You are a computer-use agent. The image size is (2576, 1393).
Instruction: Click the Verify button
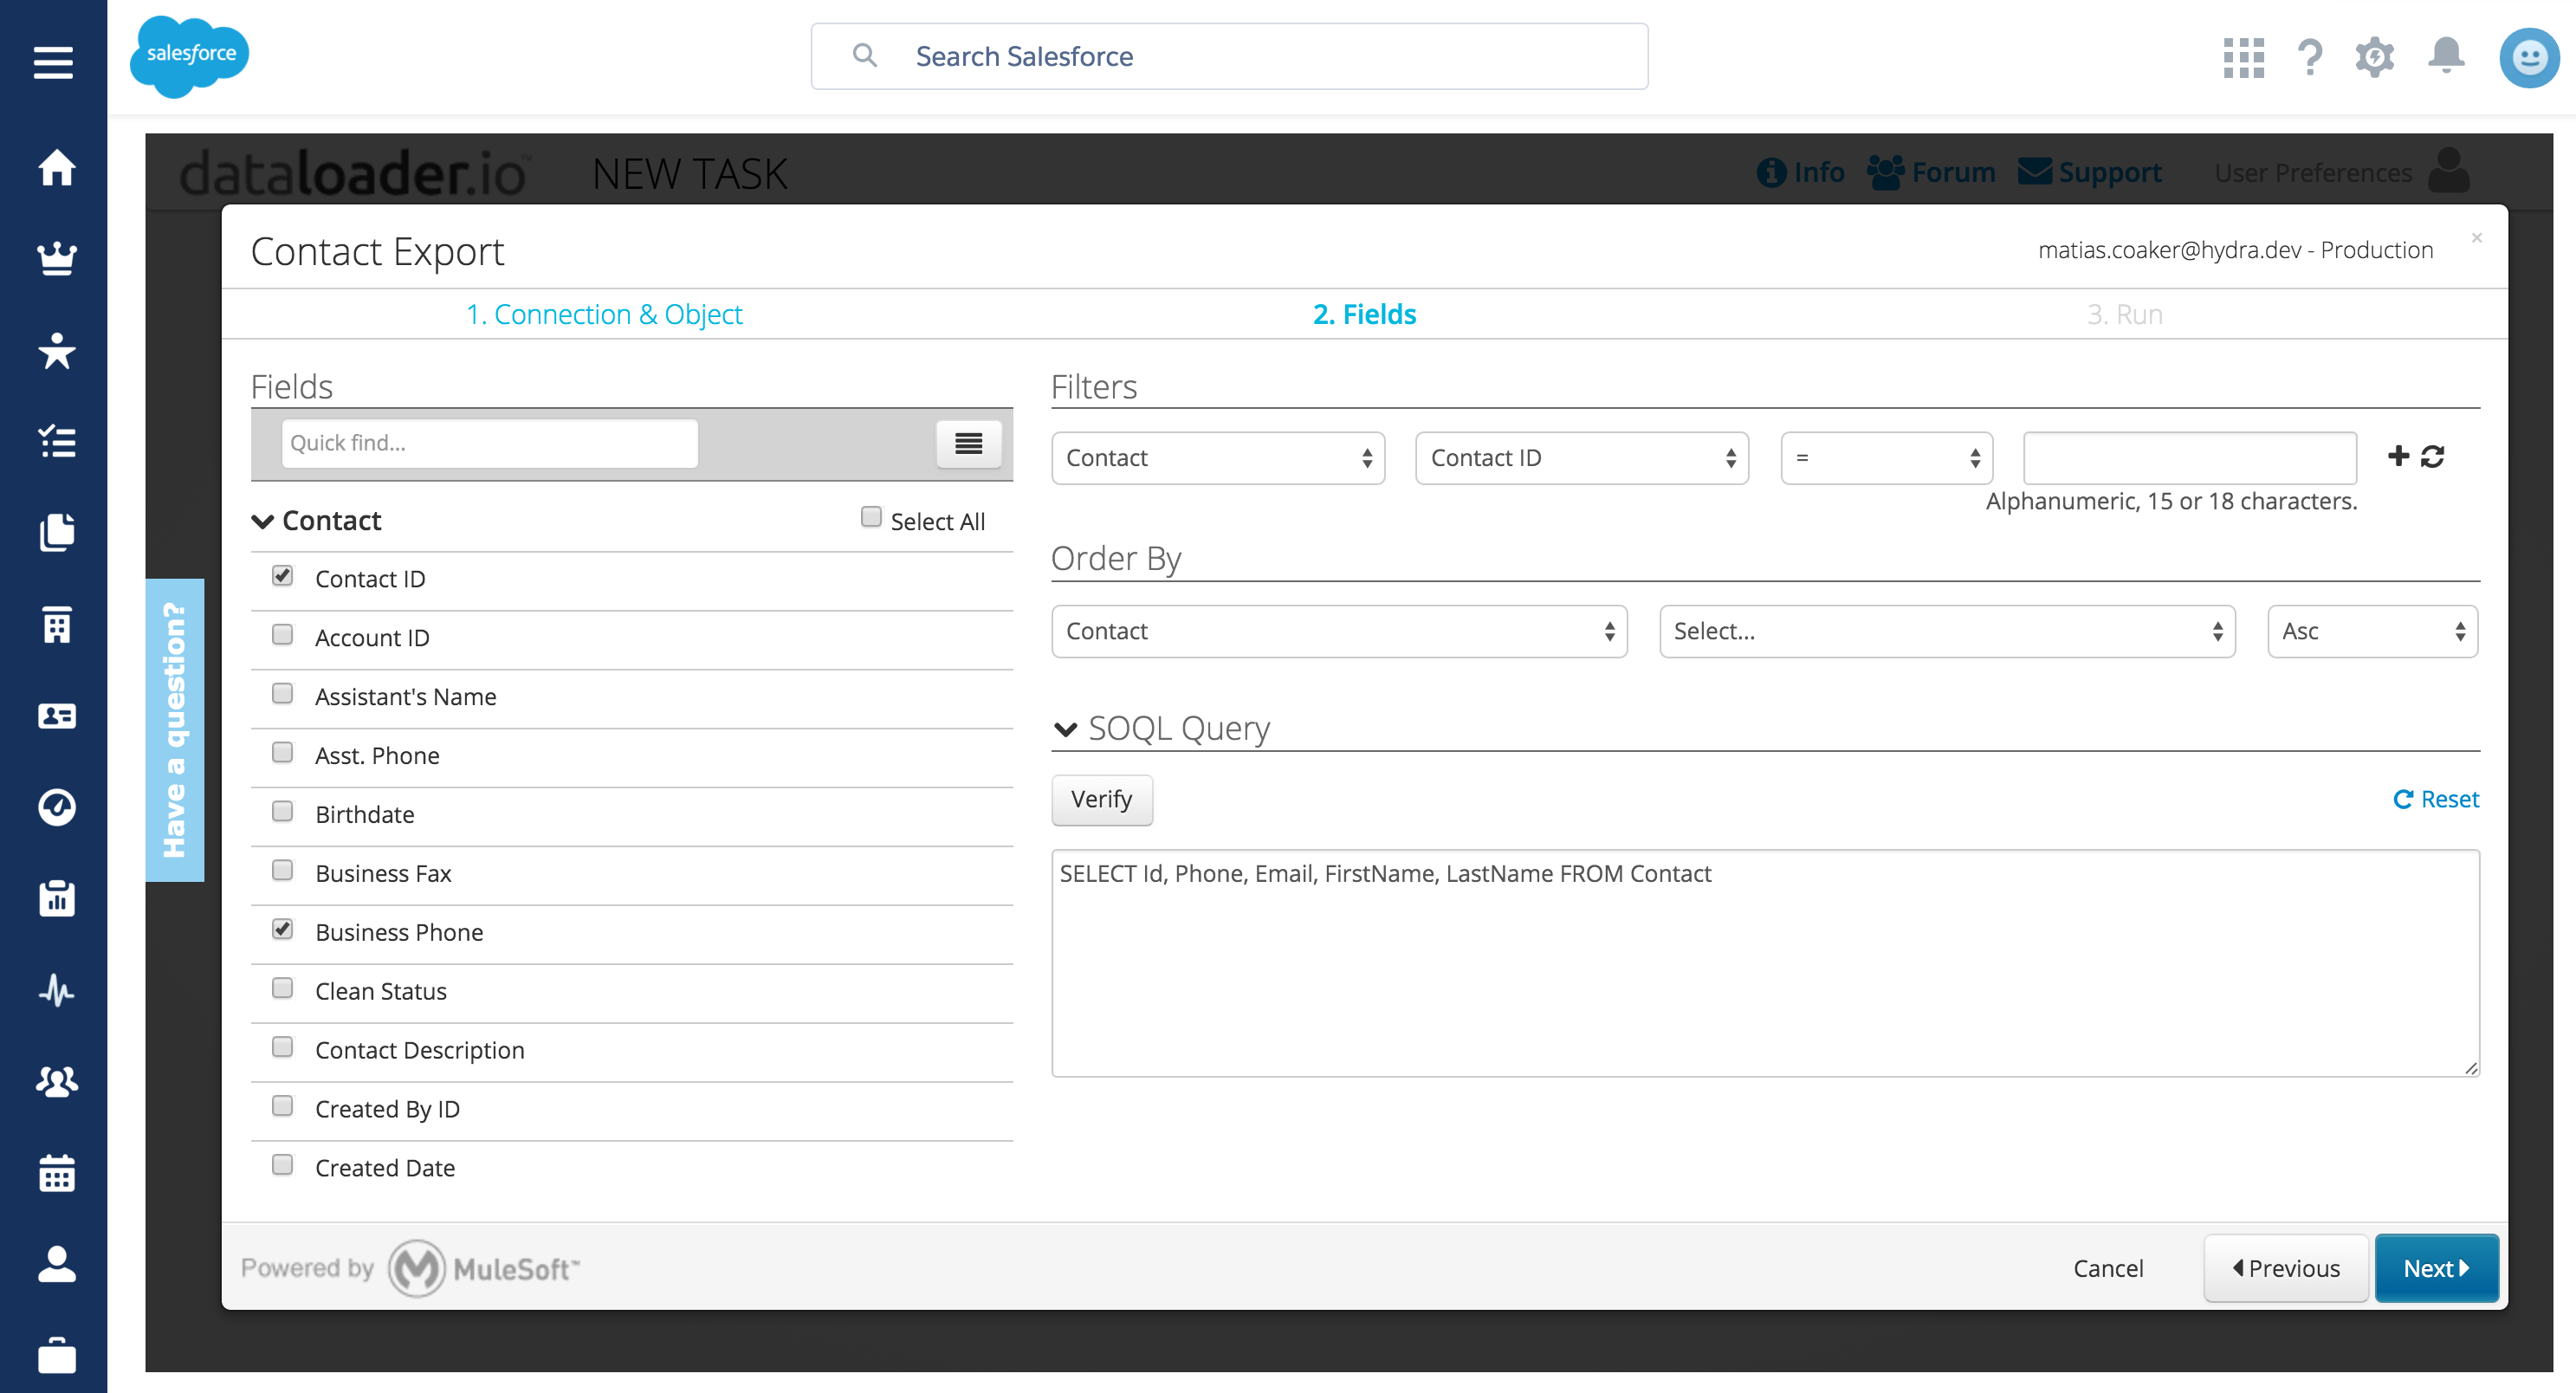point(1101,799)
